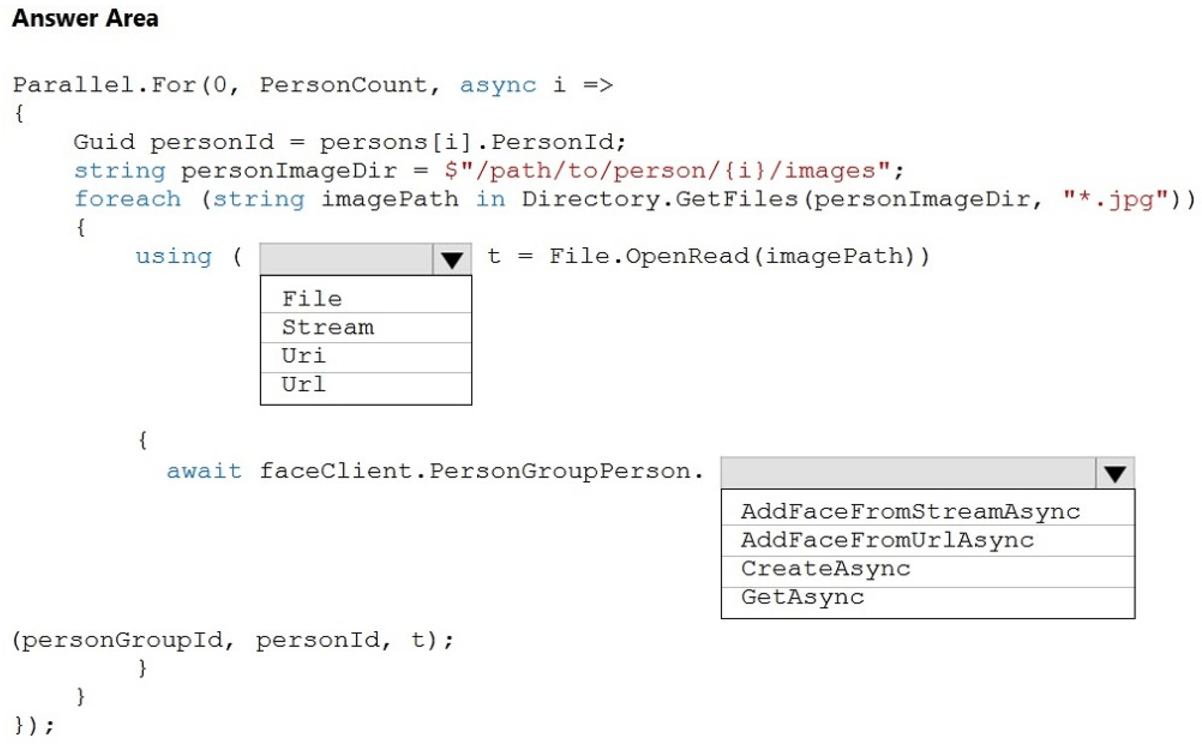Choose CreateAsync in the method dropdown
Screen dimensions: 1202x747
click(824, 568)
